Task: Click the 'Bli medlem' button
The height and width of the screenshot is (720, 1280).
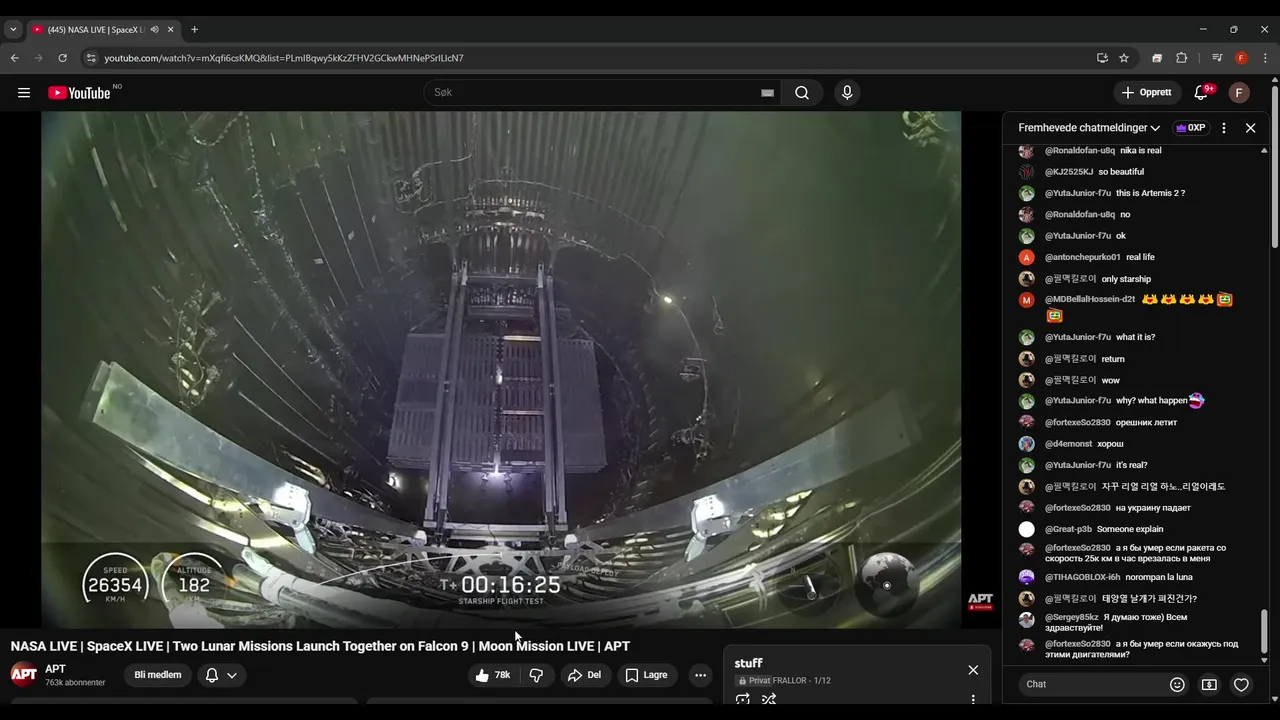Action: click(x=158, y=675)
